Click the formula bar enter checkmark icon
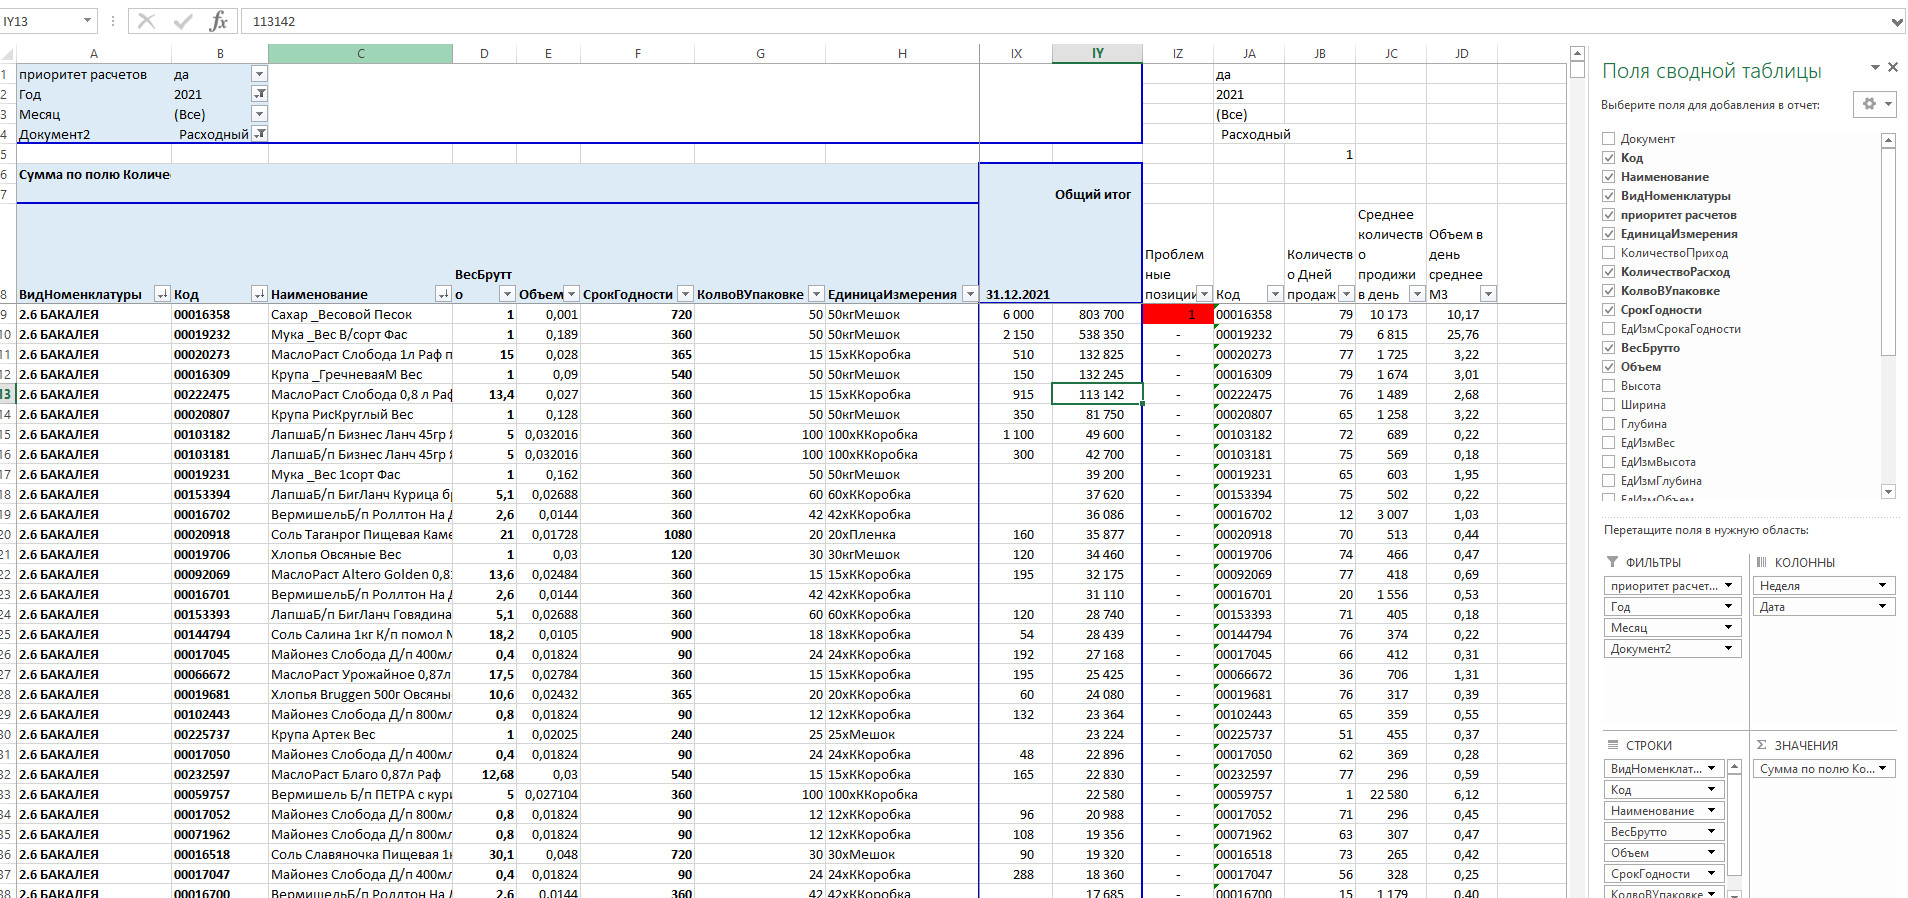 pyautogui.click(x=183, y=21)
